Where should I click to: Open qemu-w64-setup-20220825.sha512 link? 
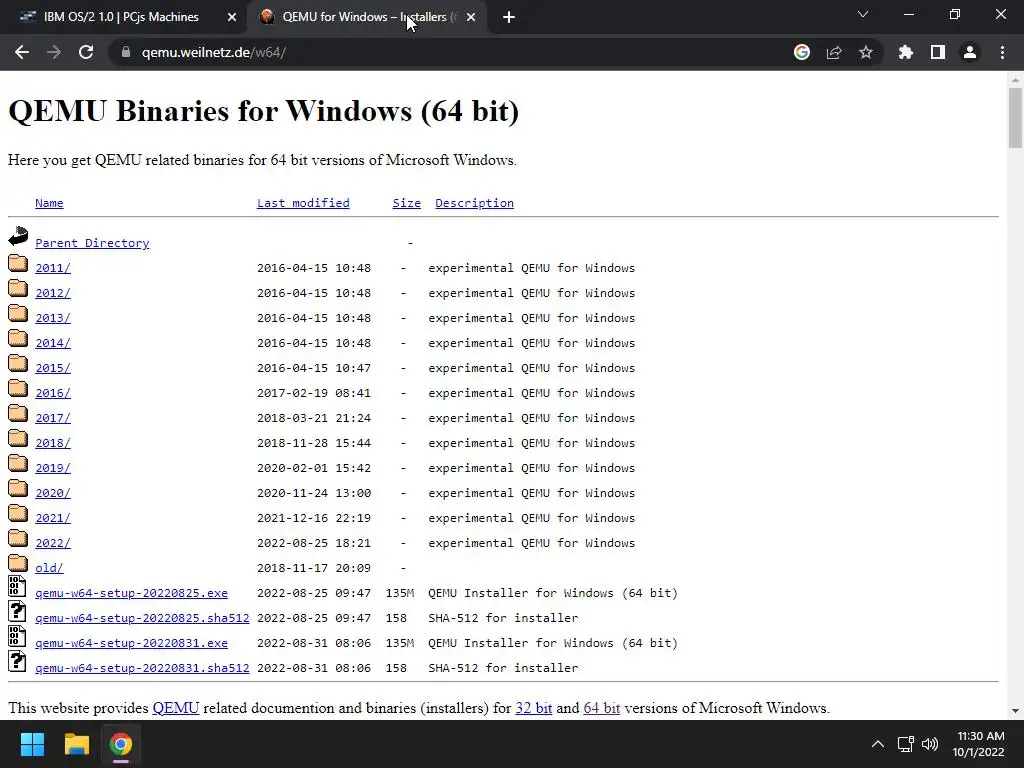tap(142, 618)
